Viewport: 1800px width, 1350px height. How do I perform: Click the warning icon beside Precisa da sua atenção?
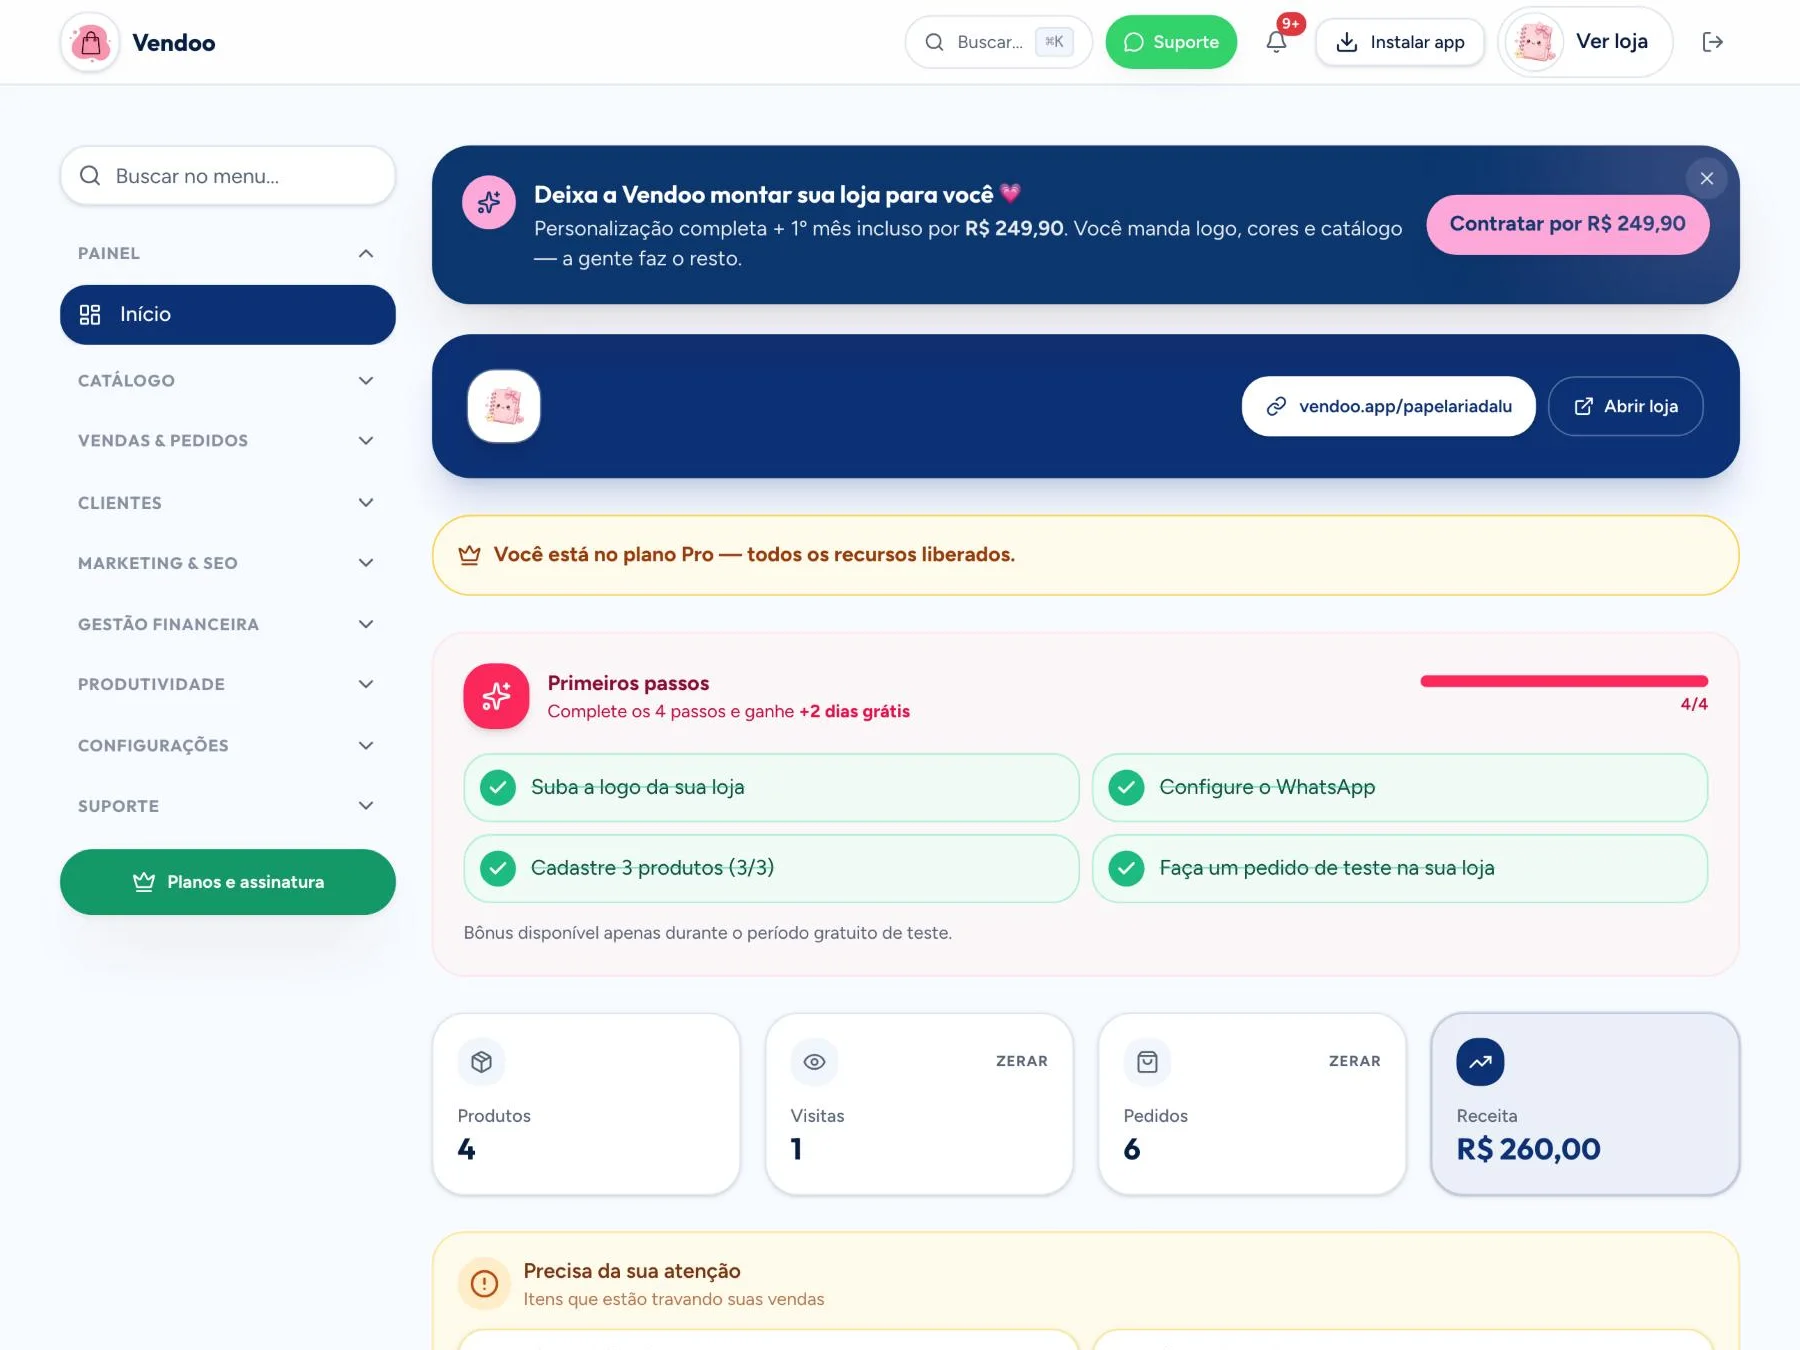(x=484, y=1283)
